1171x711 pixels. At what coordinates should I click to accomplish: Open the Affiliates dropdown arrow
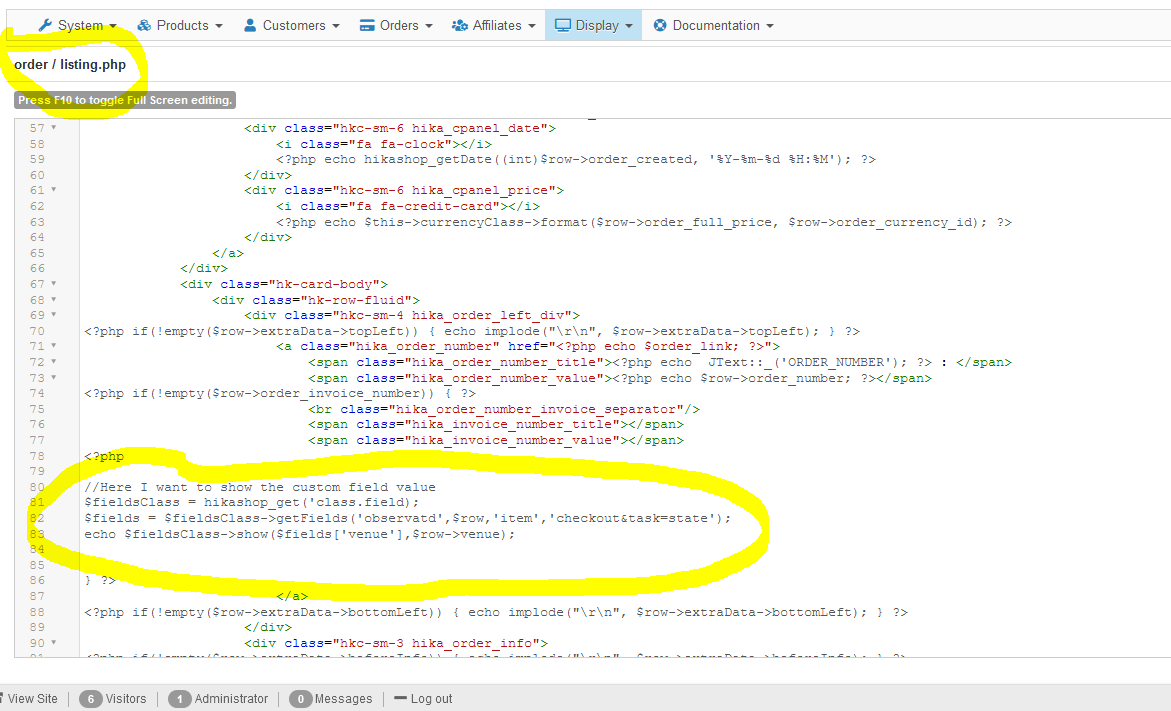(532, 26)
